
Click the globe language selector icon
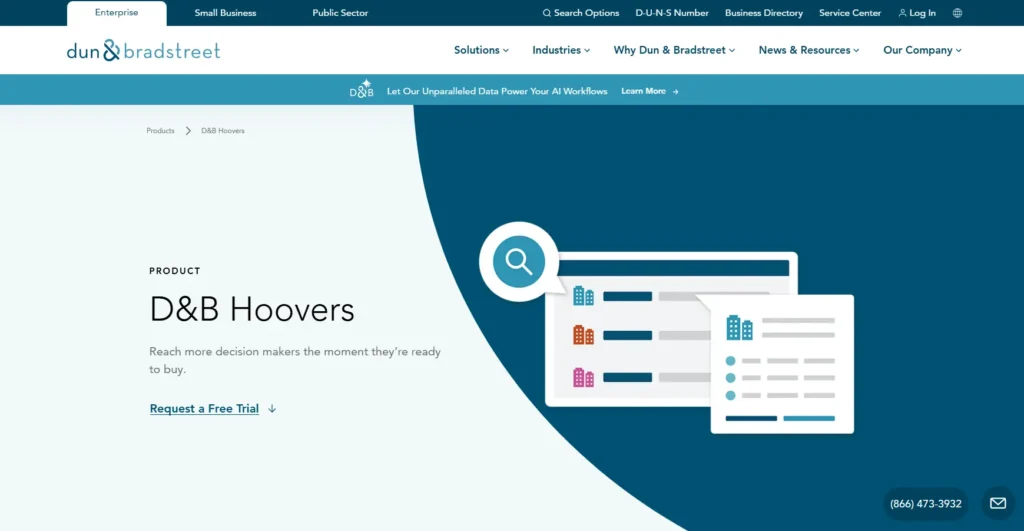[957, 13]
